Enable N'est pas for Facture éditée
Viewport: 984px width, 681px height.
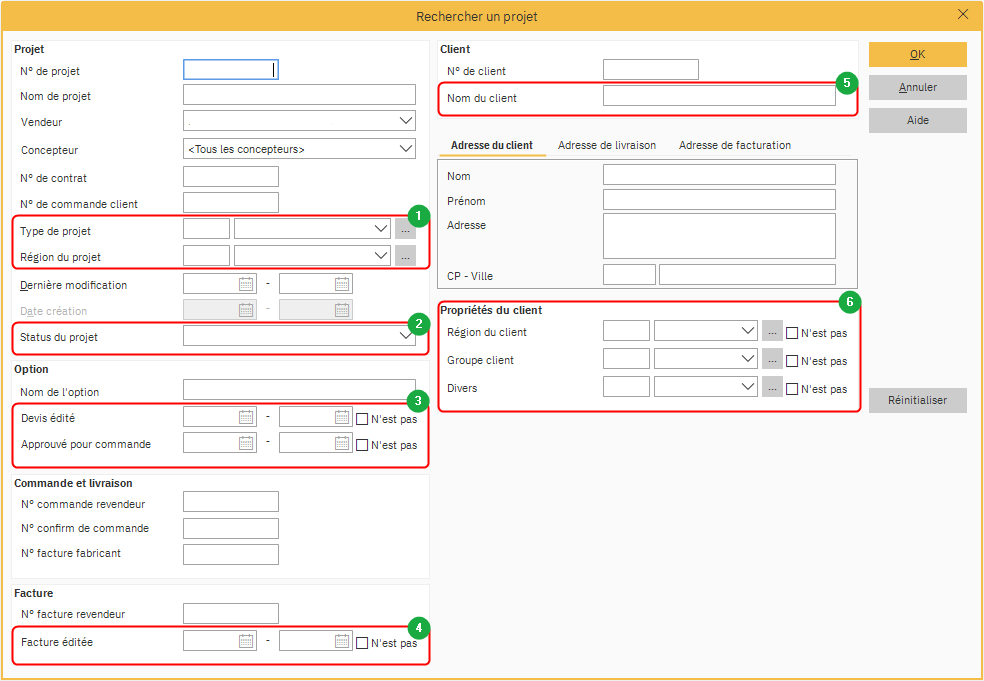(x=362, y=643)
